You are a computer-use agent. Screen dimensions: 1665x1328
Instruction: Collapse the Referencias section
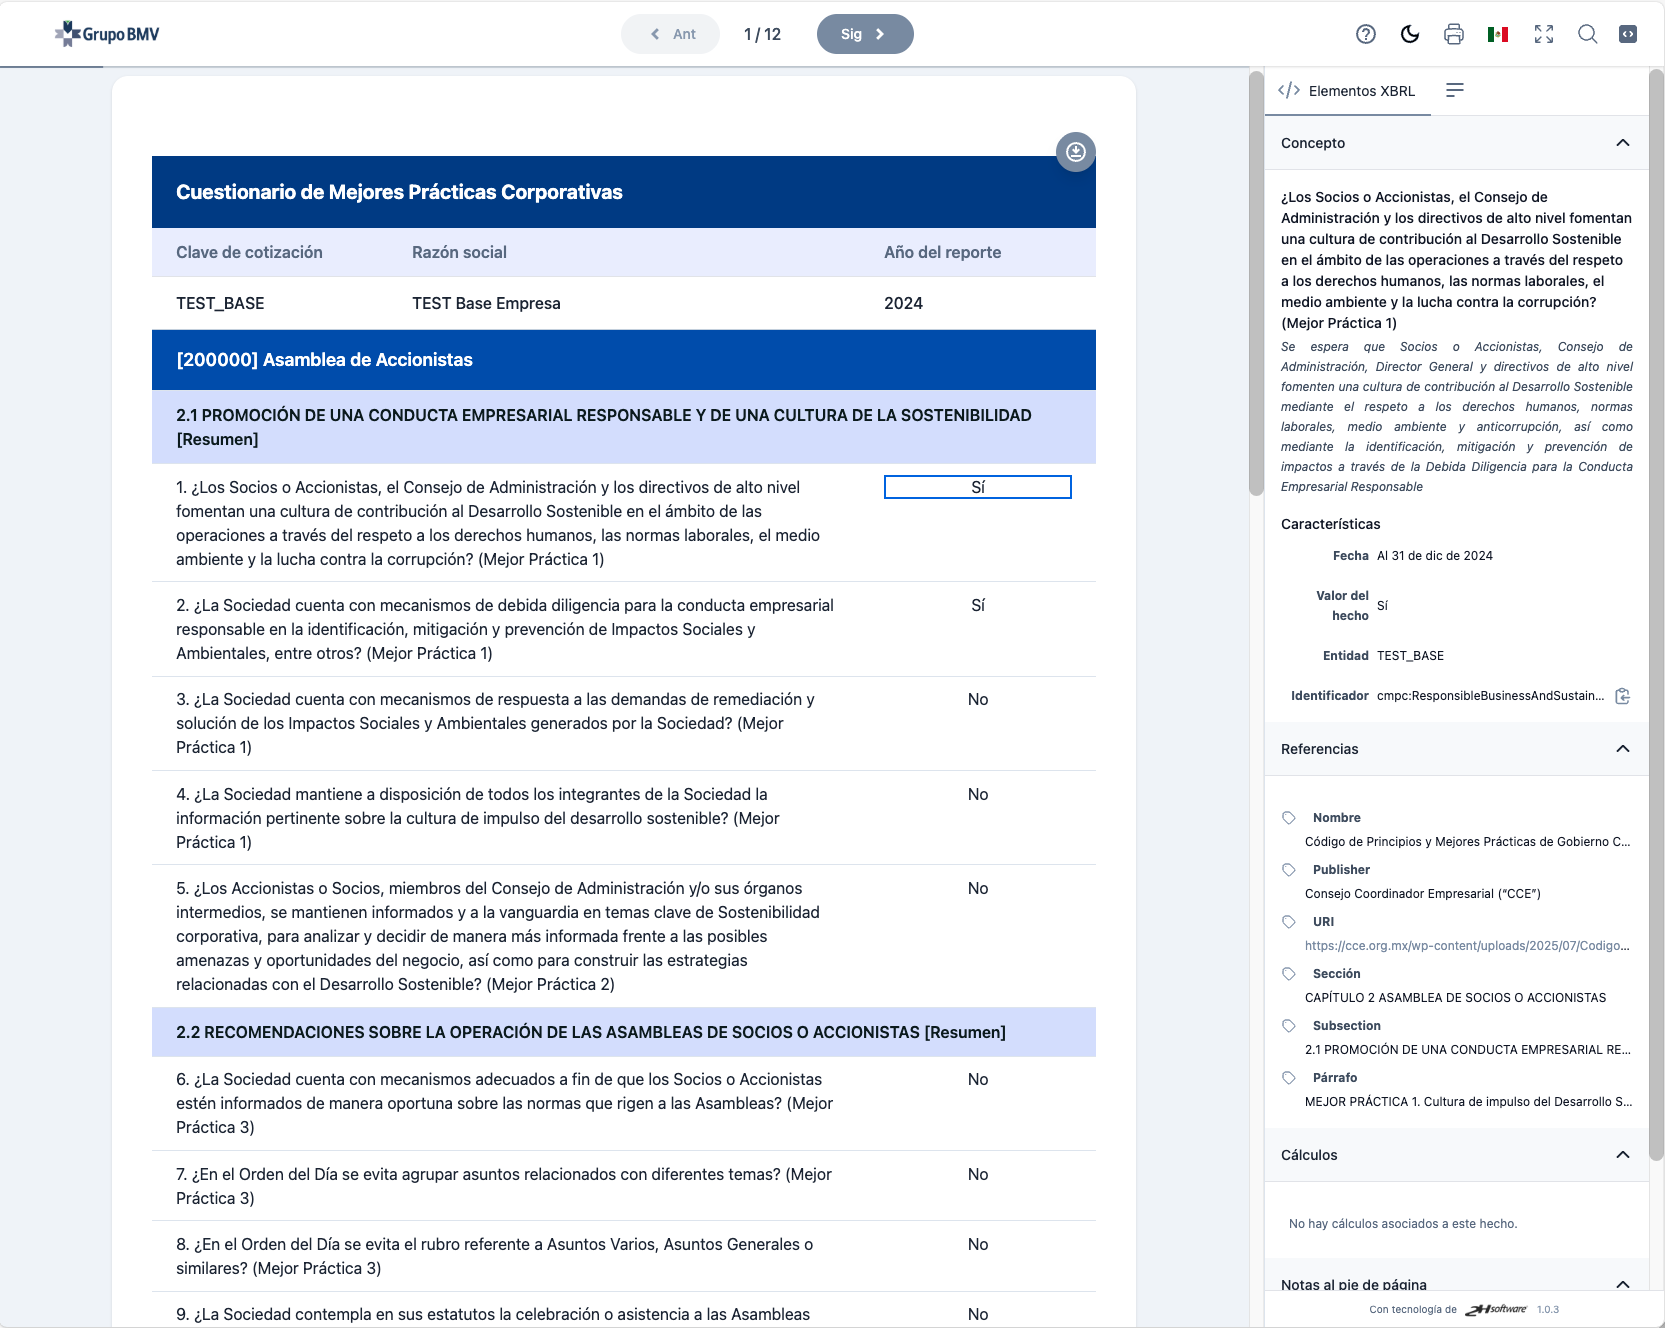coord(1622,749)
